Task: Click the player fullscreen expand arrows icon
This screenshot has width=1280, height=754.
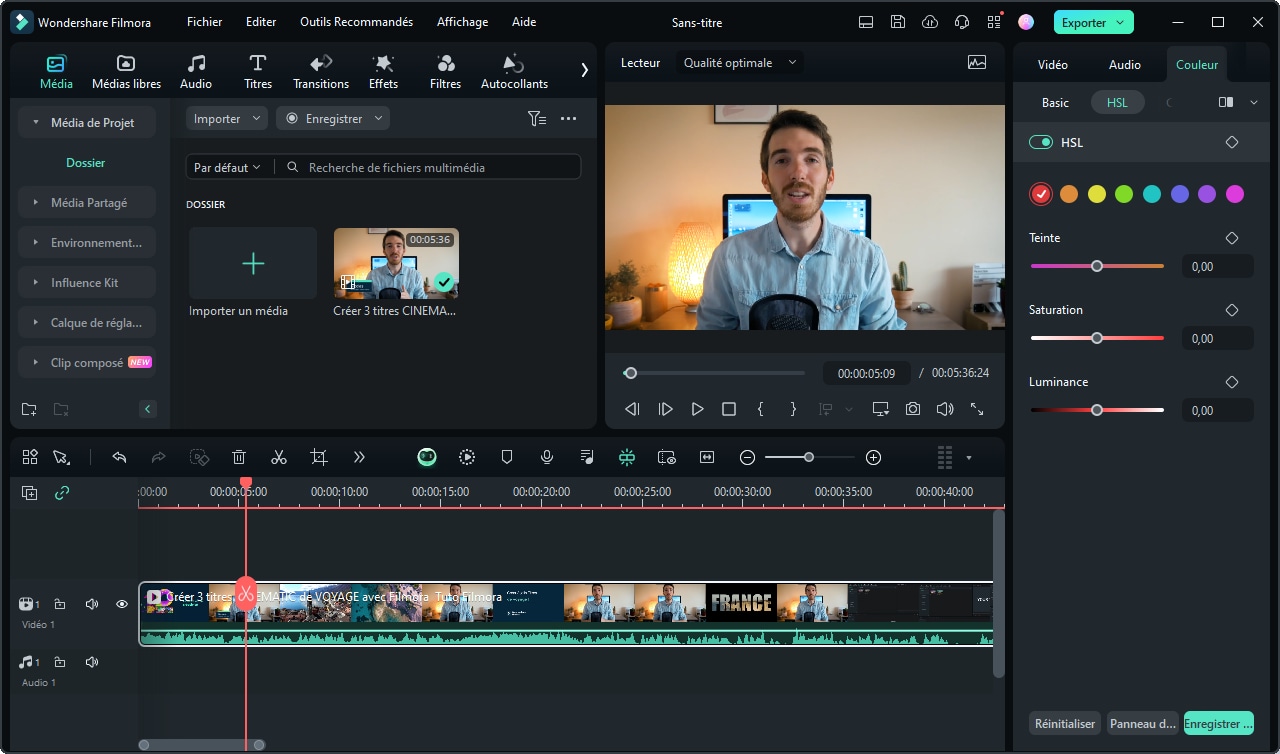Action: (x=977, y=409)
